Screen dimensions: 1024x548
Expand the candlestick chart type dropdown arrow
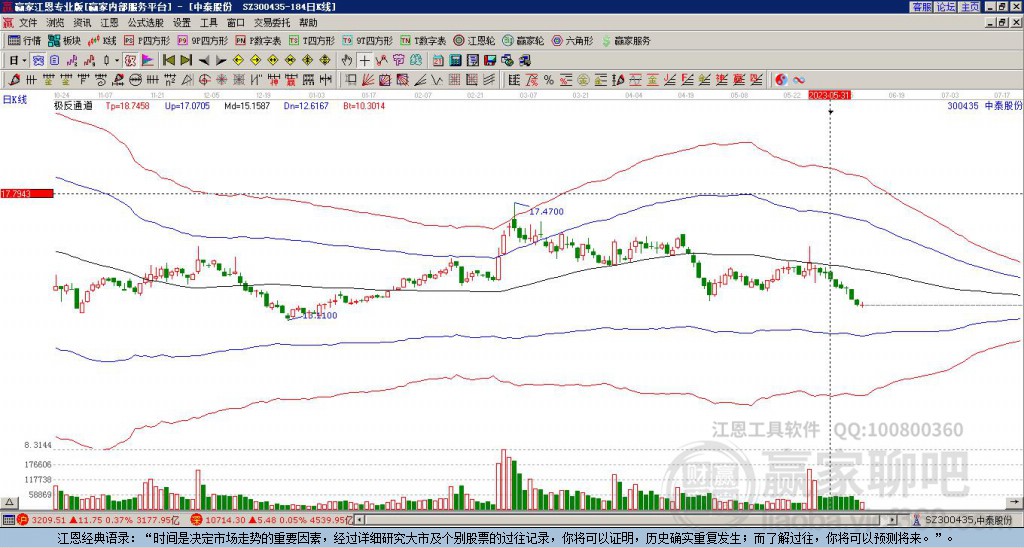[x=117, y=61]
